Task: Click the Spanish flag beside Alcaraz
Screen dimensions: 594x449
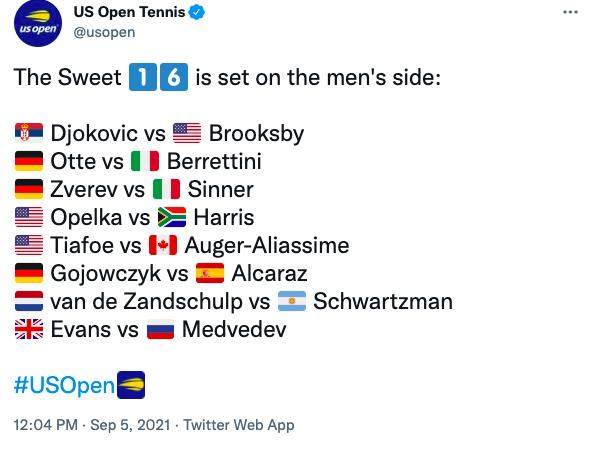Action: click(x=210, y=273)
